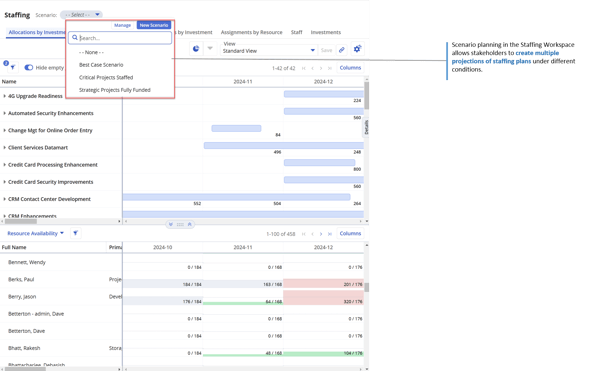Open the Standard View dropdown
597x371 pixels.
(x=269, y=51)
